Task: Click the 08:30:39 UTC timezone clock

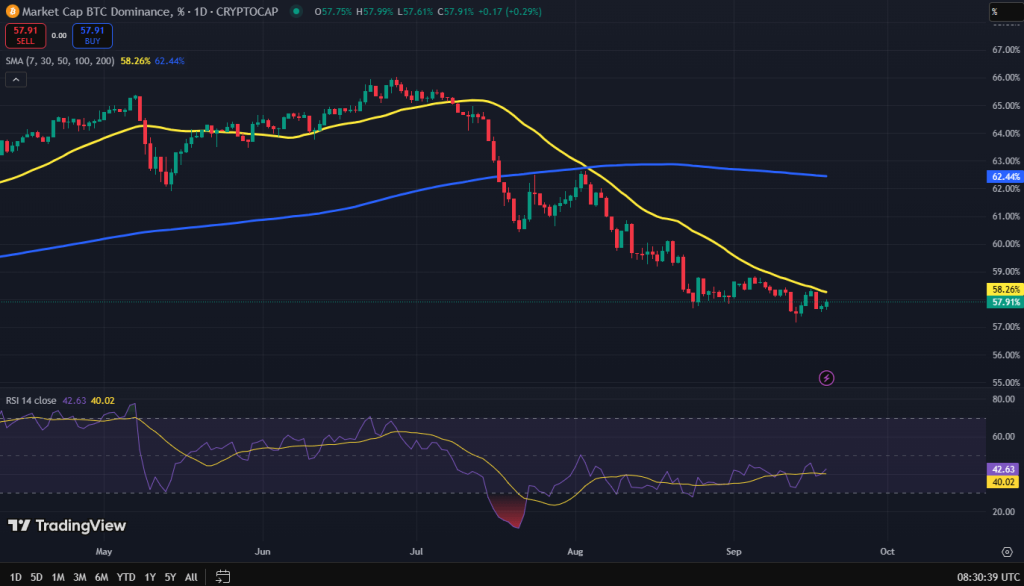Action: pos(988,577)
